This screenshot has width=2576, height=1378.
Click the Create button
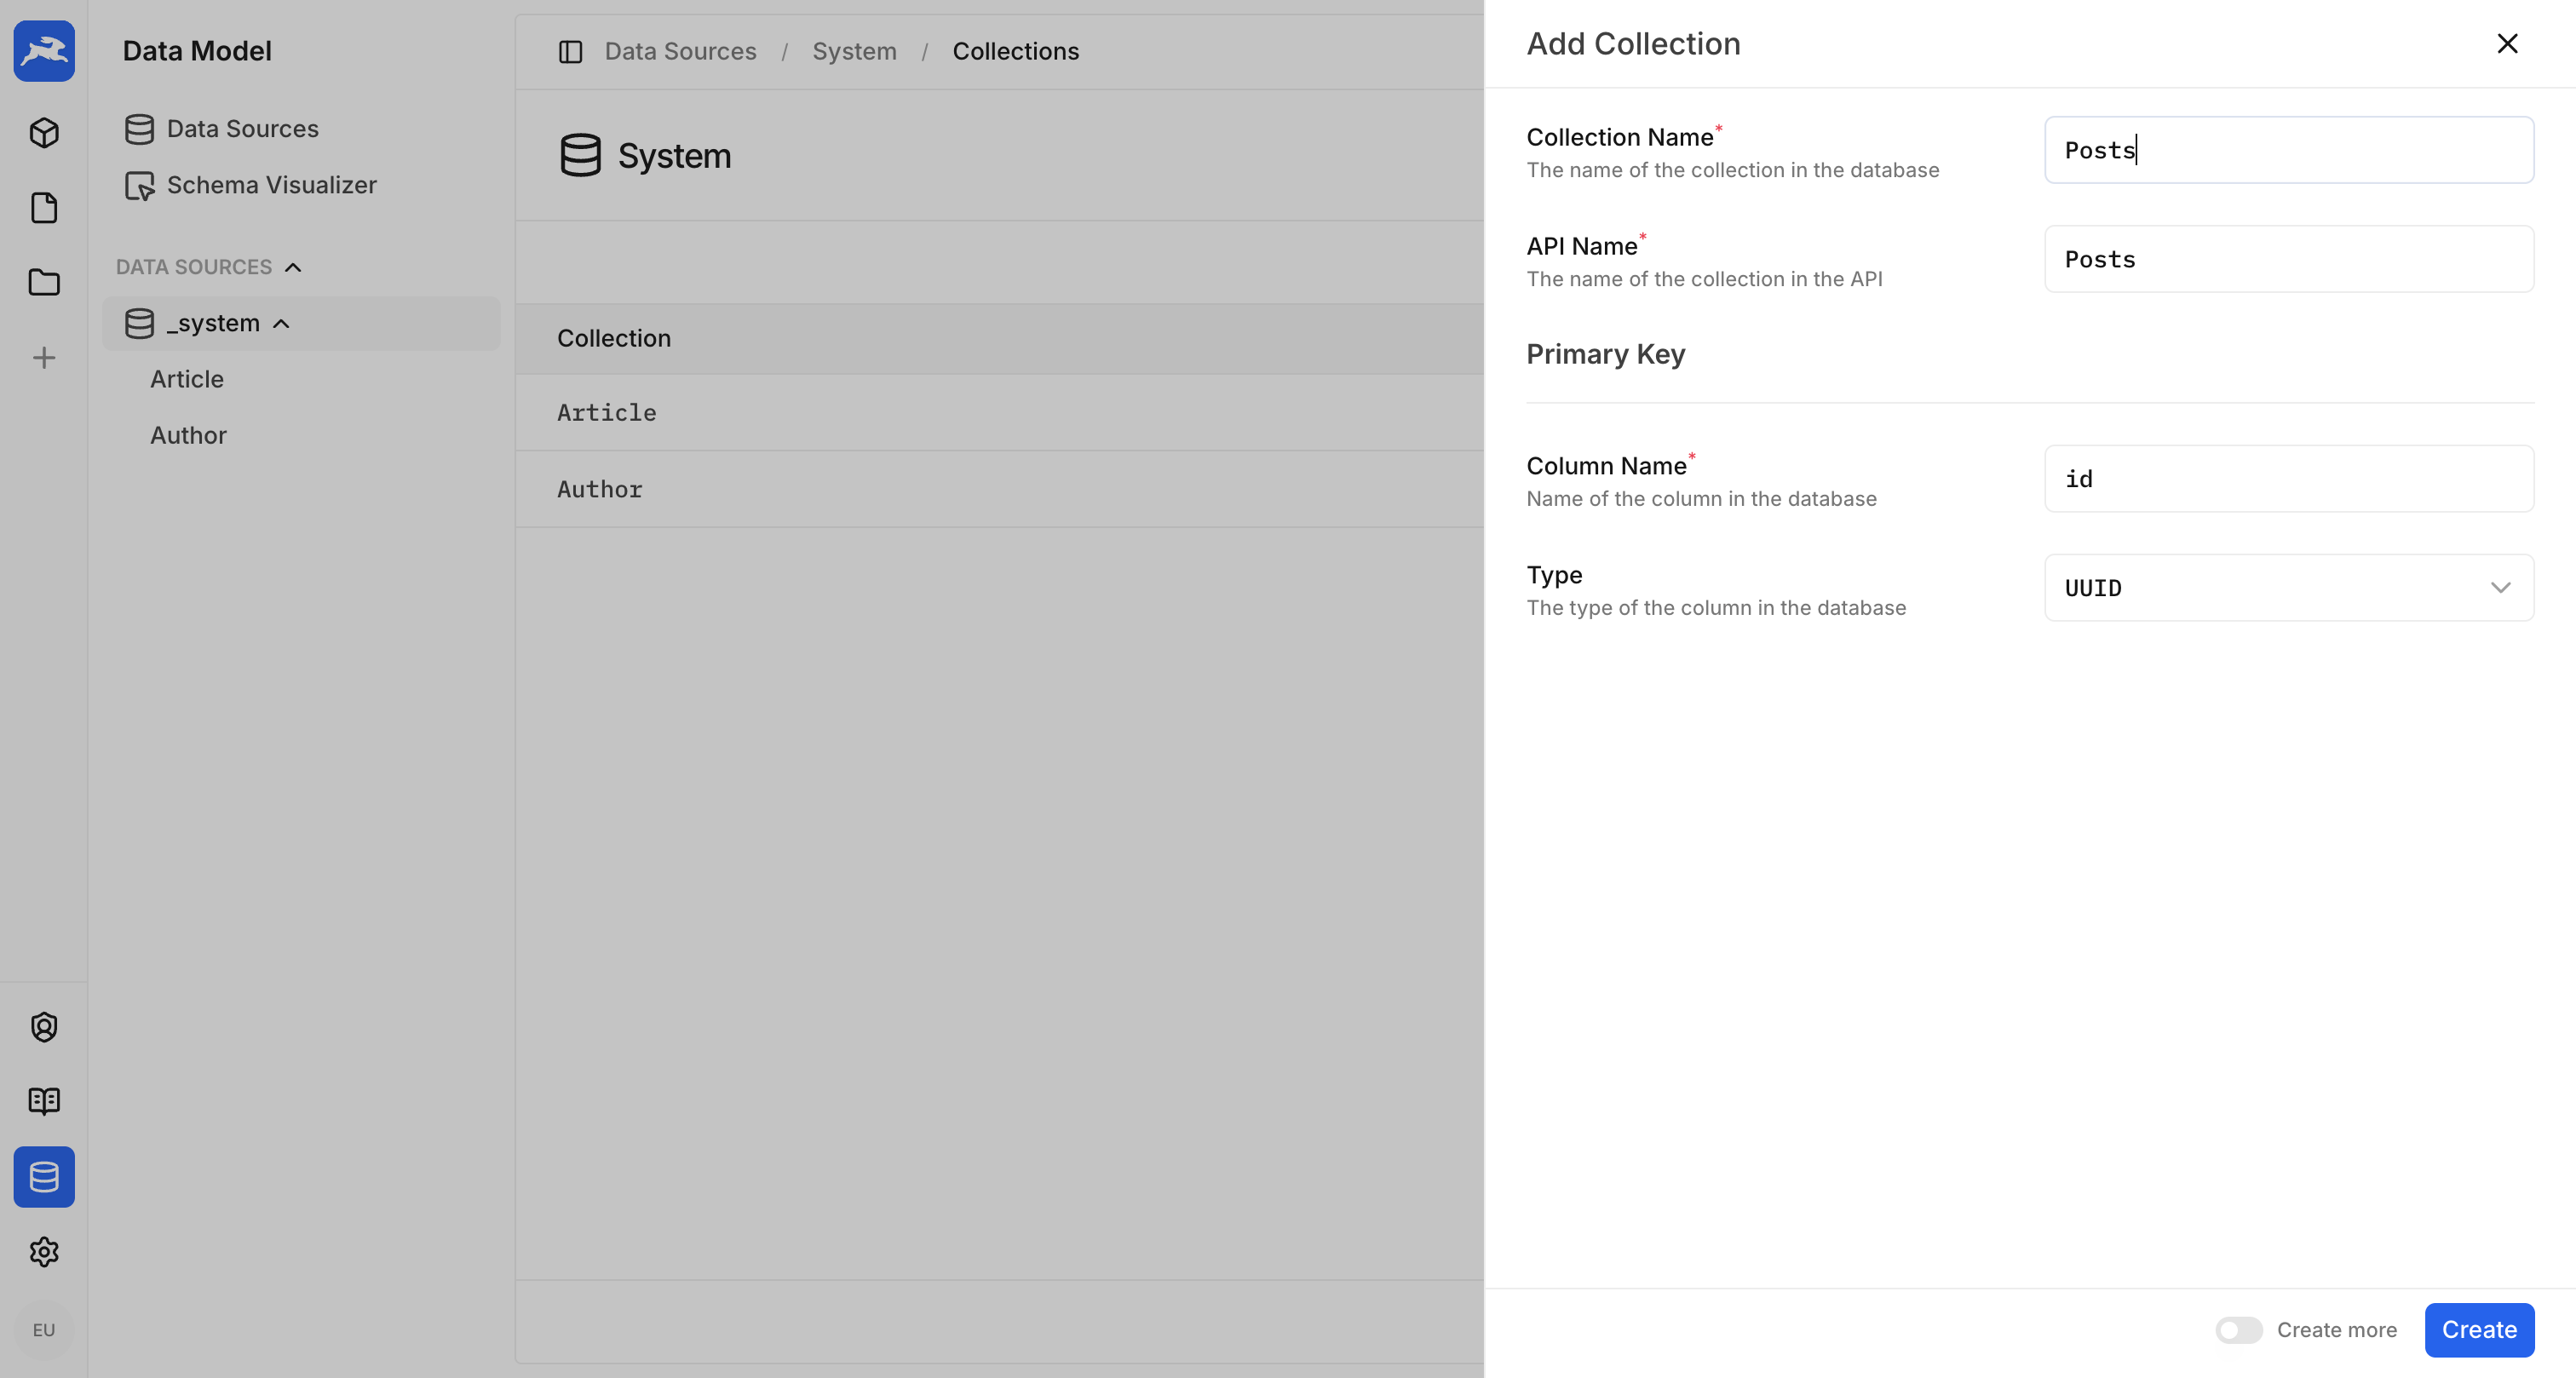(2479, 1330)
